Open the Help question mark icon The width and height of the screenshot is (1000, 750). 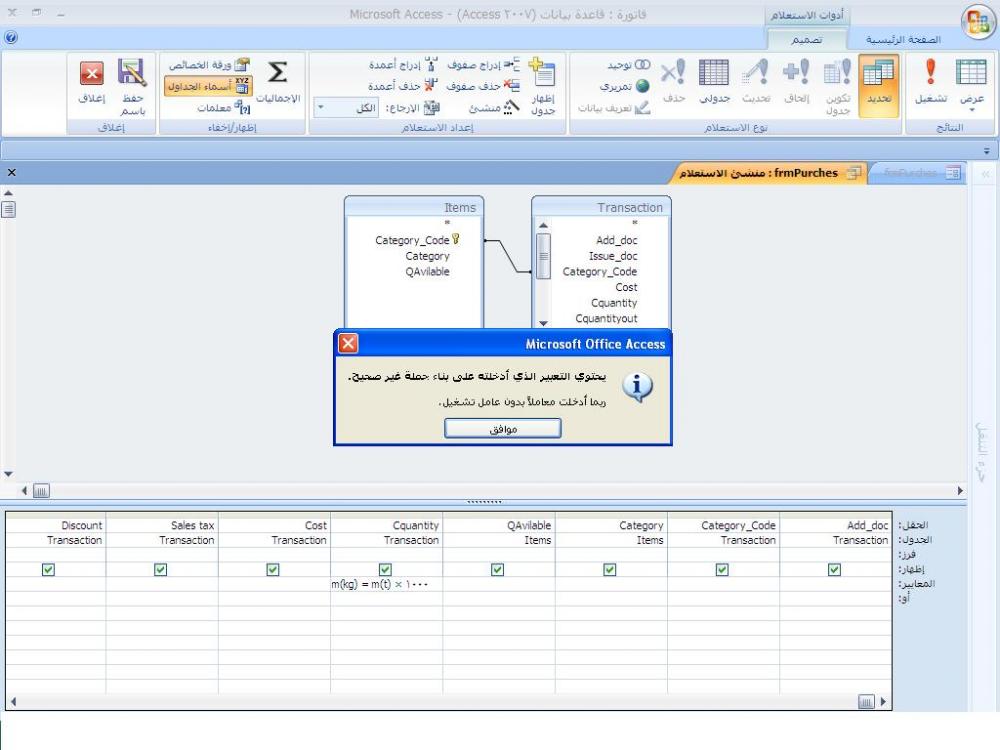(x=10, y=38)
